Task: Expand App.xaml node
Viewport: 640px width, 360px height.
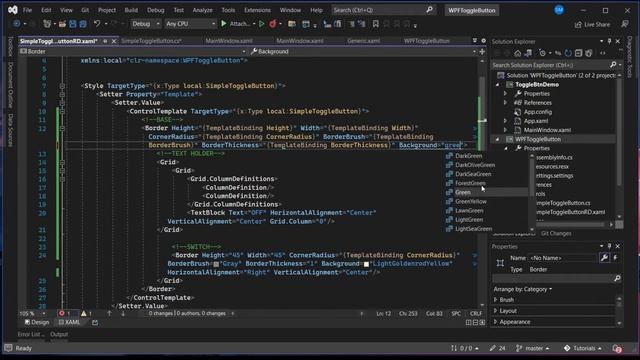Action: [505, 121]
